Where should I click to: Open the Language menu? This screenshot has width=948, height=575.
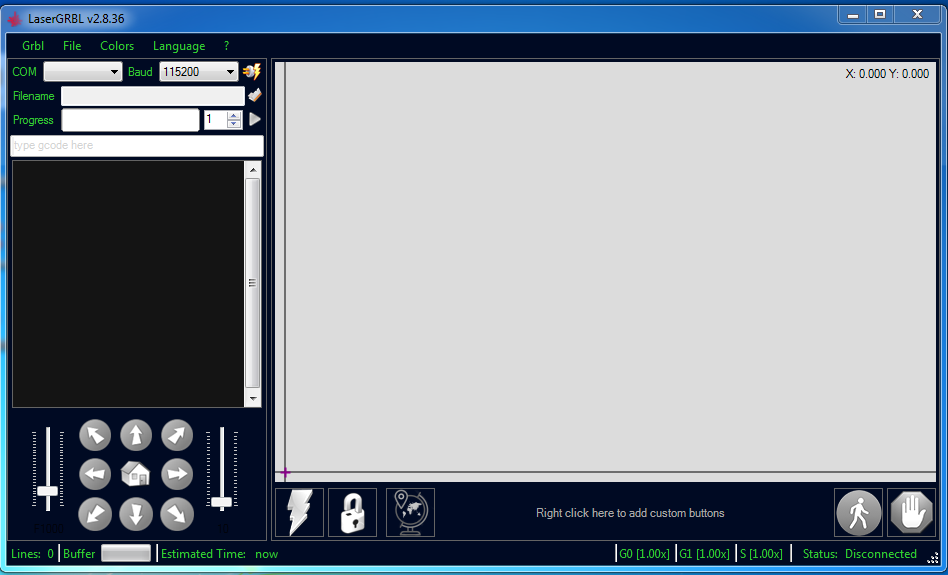pos(179,46)
